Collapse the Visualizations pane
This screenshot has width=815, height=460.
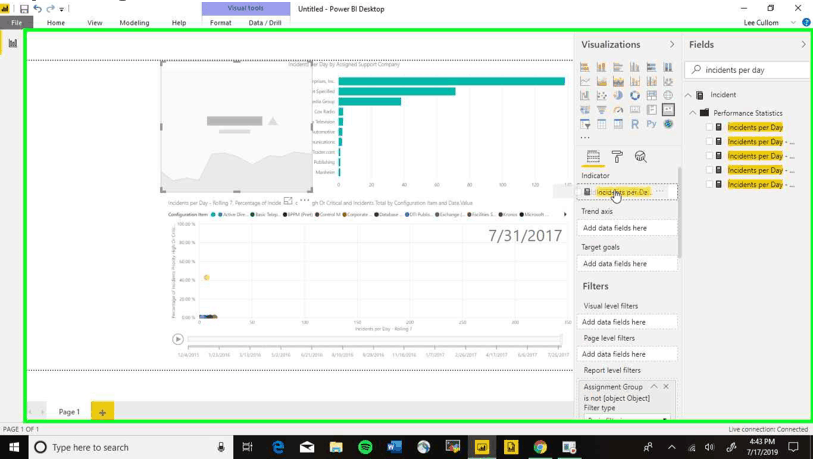[672, 45]
